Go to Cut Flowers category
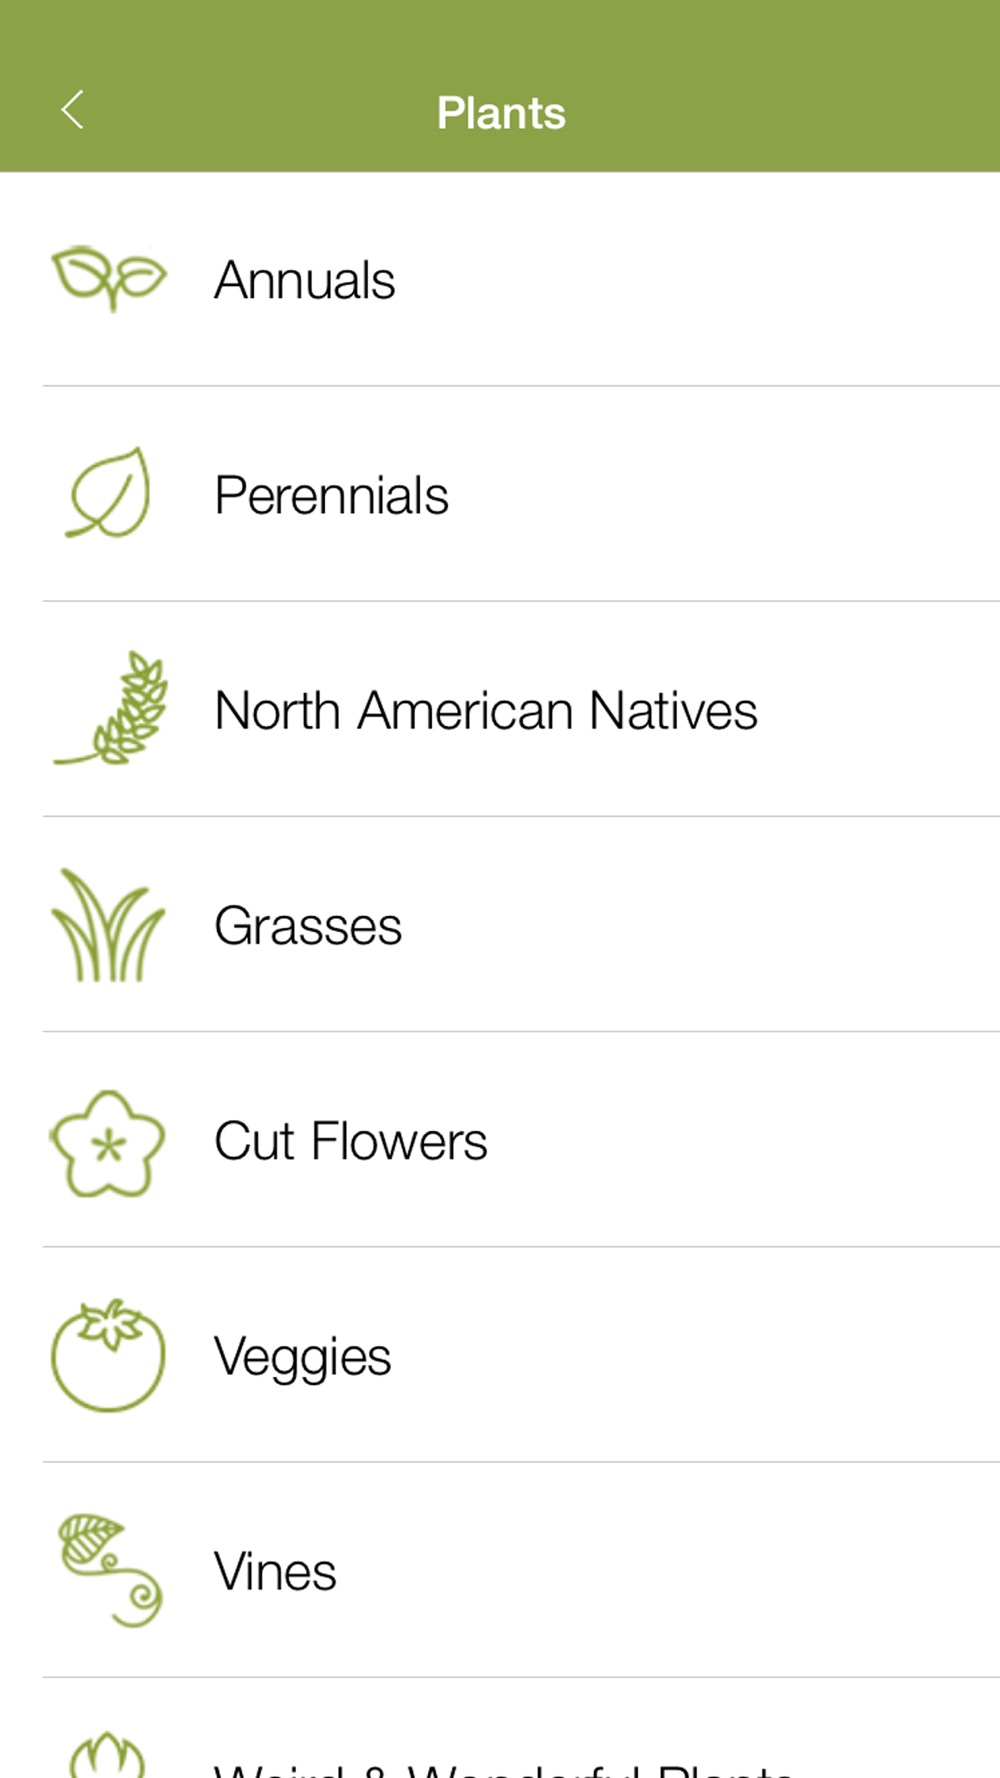 (x=351, y=1142)
